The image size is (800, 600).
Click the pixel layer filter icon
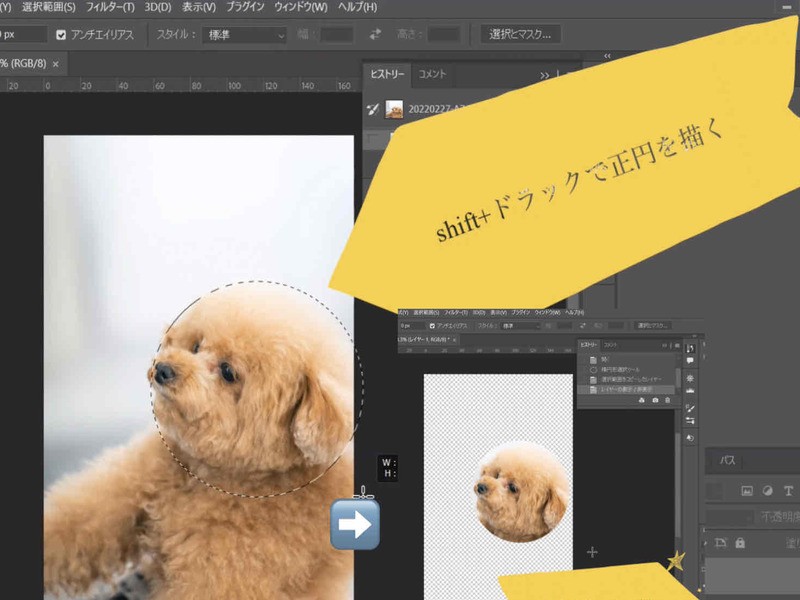(x=746, y=491)
